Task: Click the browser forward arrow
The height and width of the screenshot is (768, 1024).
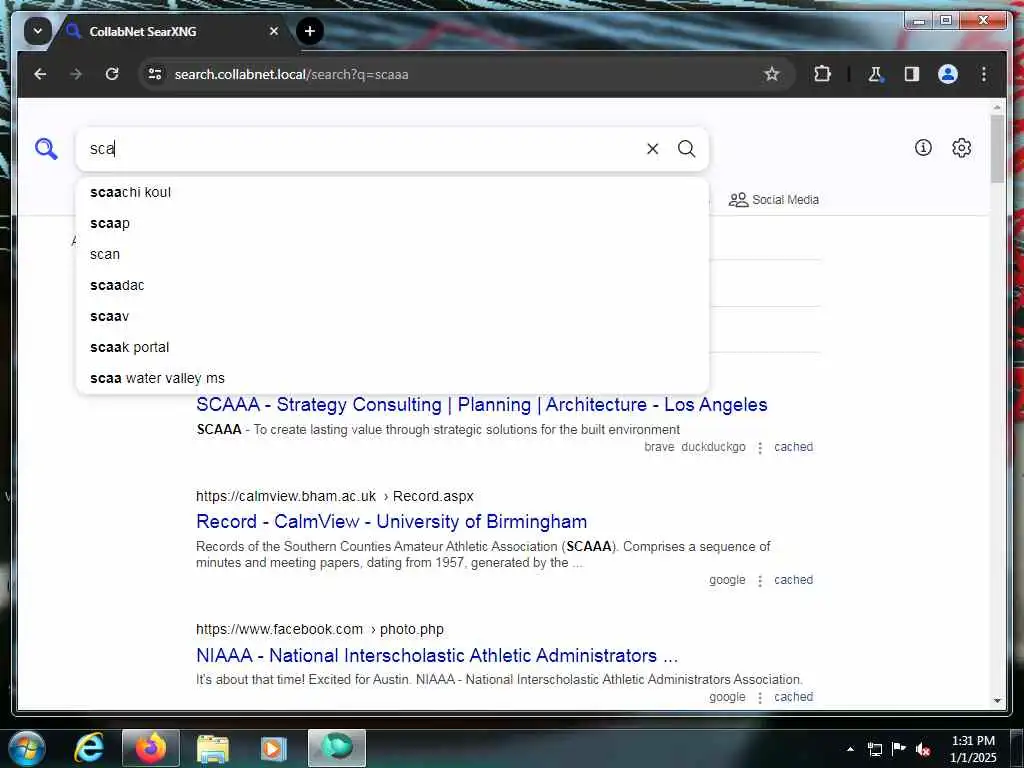Action: 76,74
